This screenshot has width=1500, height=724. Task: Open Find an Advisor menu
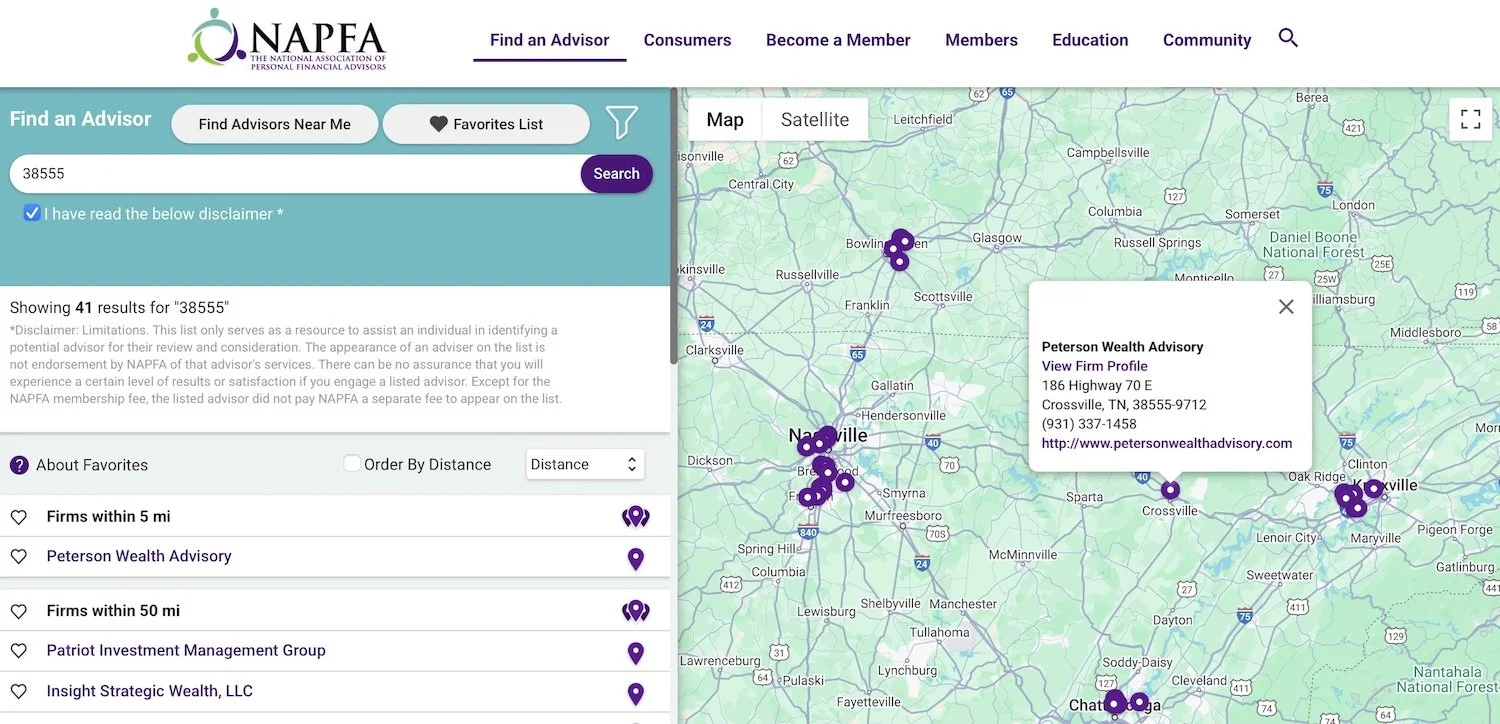pos(549,40)
